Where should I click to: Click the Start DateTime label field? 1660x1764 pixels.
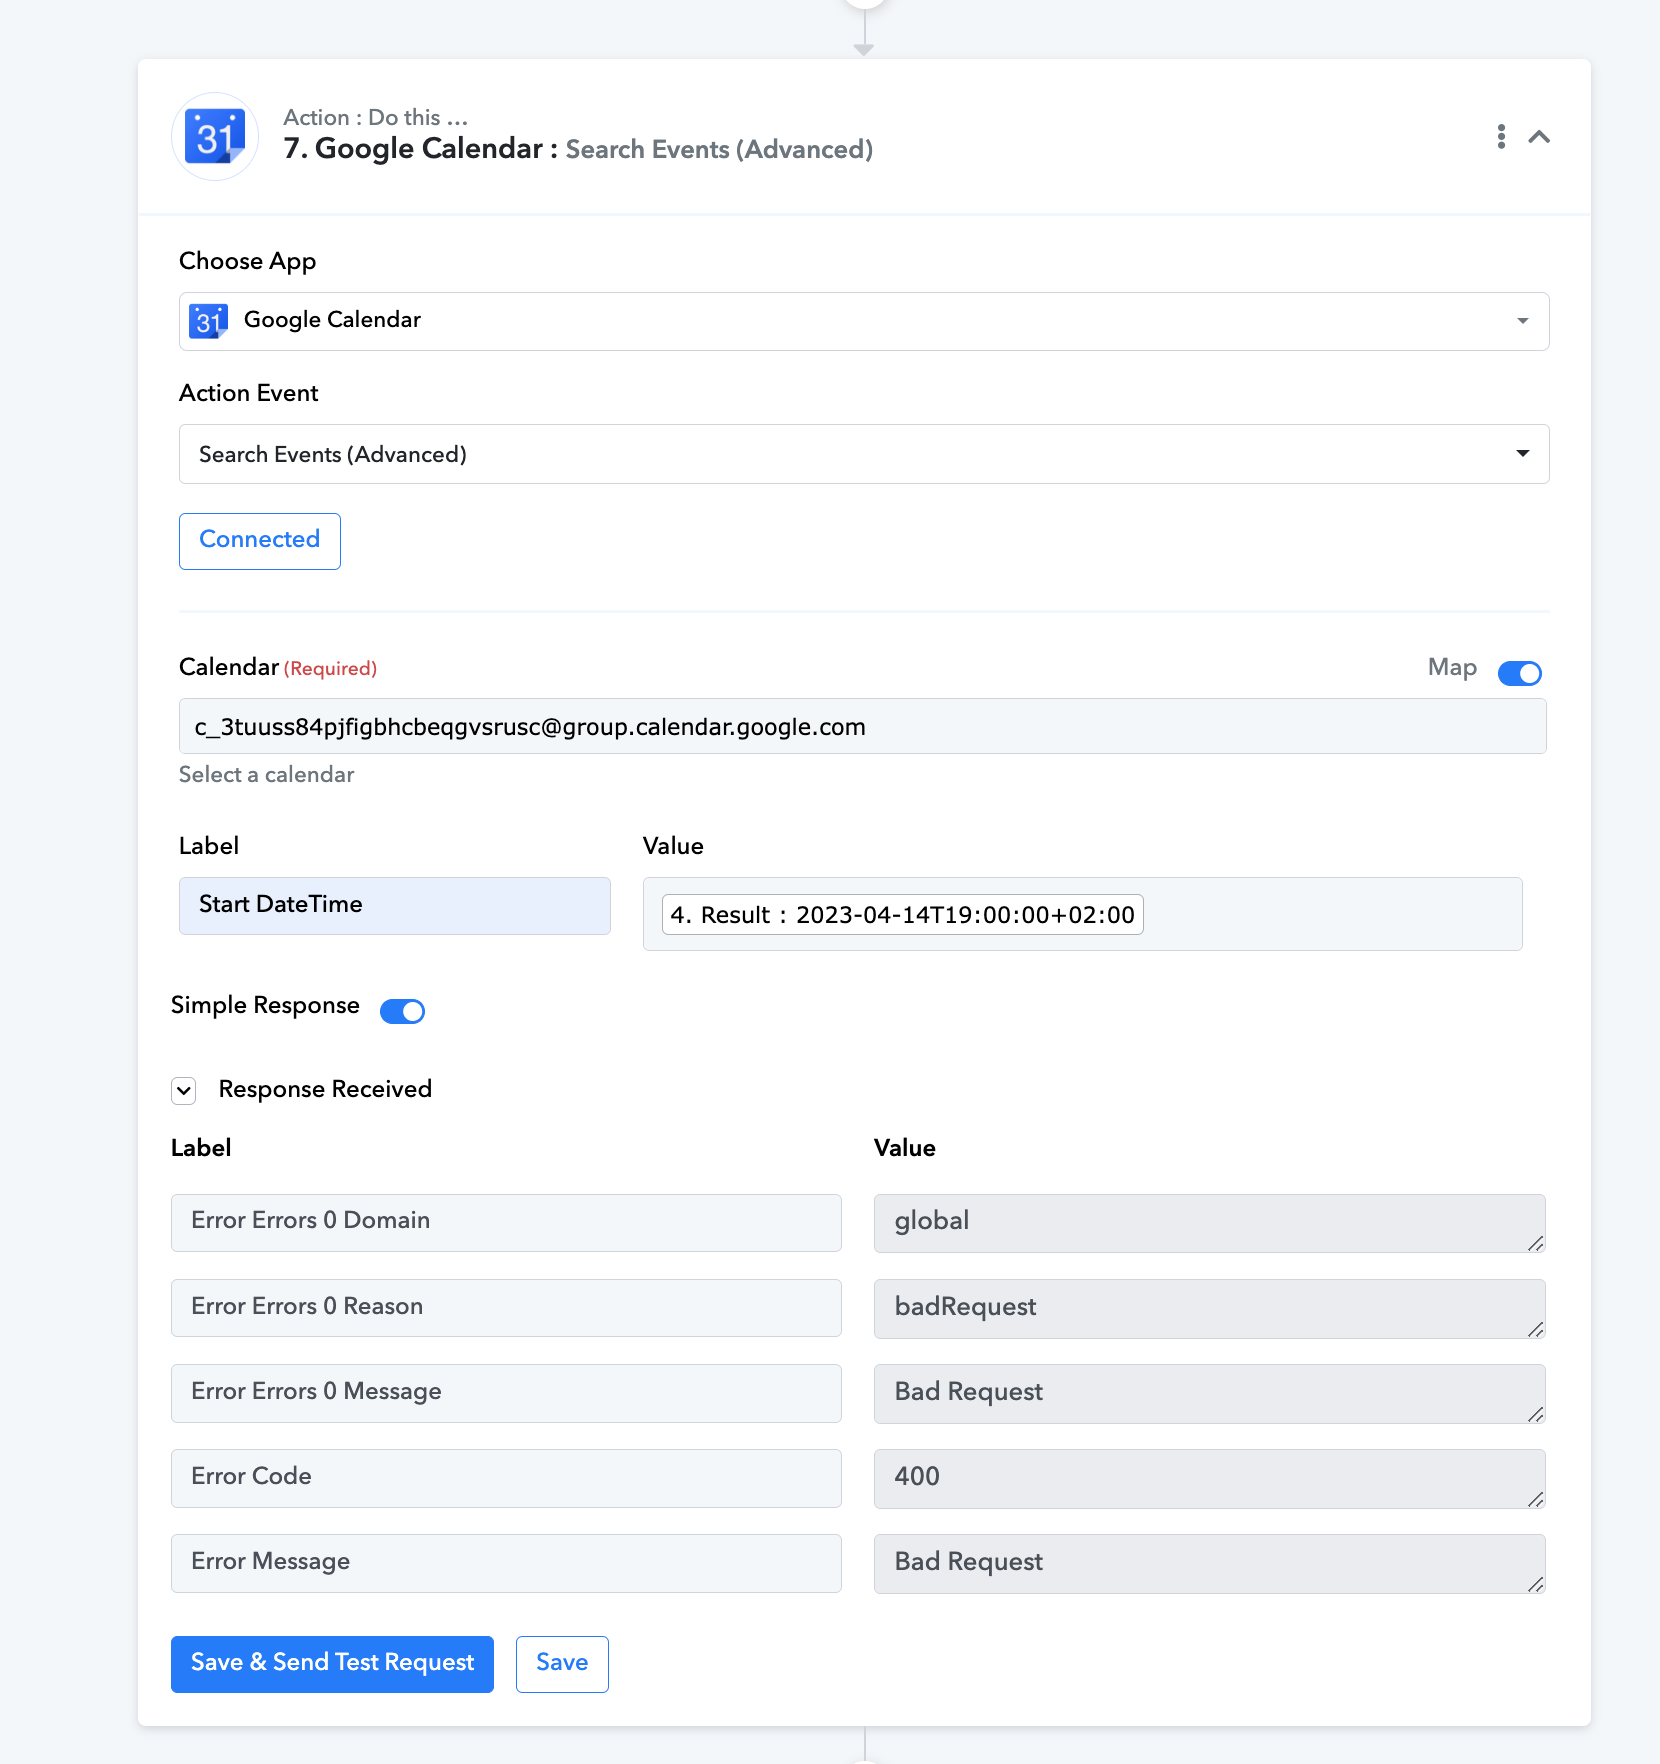click(395, 905)
